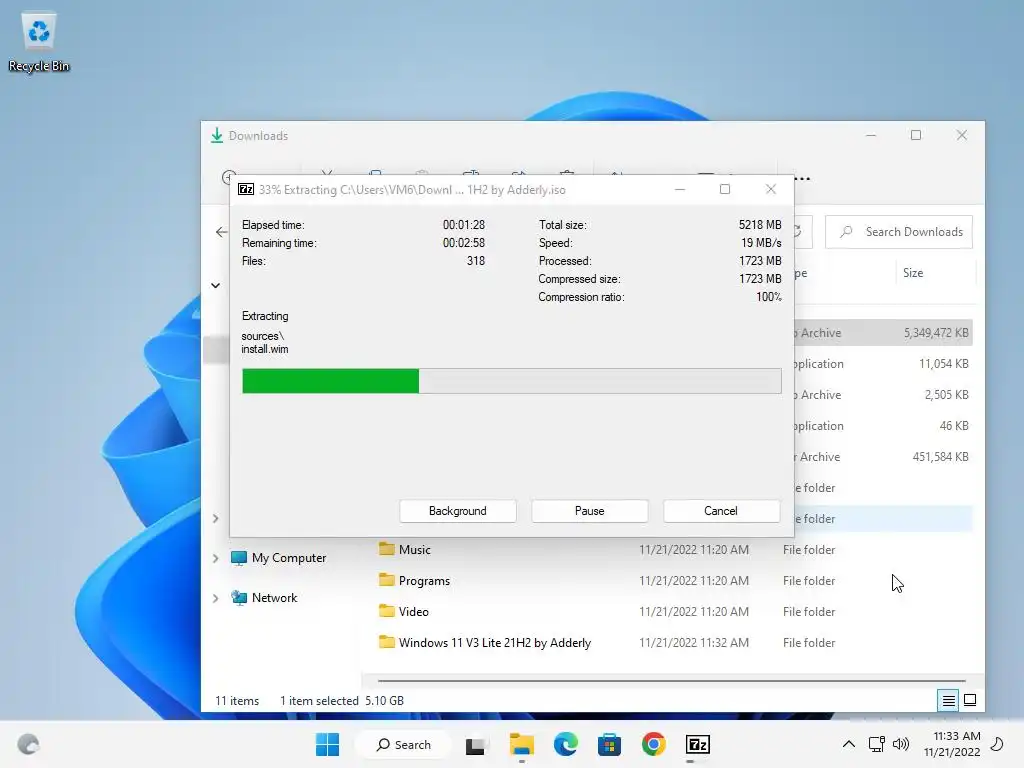1024x768 pixels.
Task: Select Network in navigation pane
Action: point(274,598)
